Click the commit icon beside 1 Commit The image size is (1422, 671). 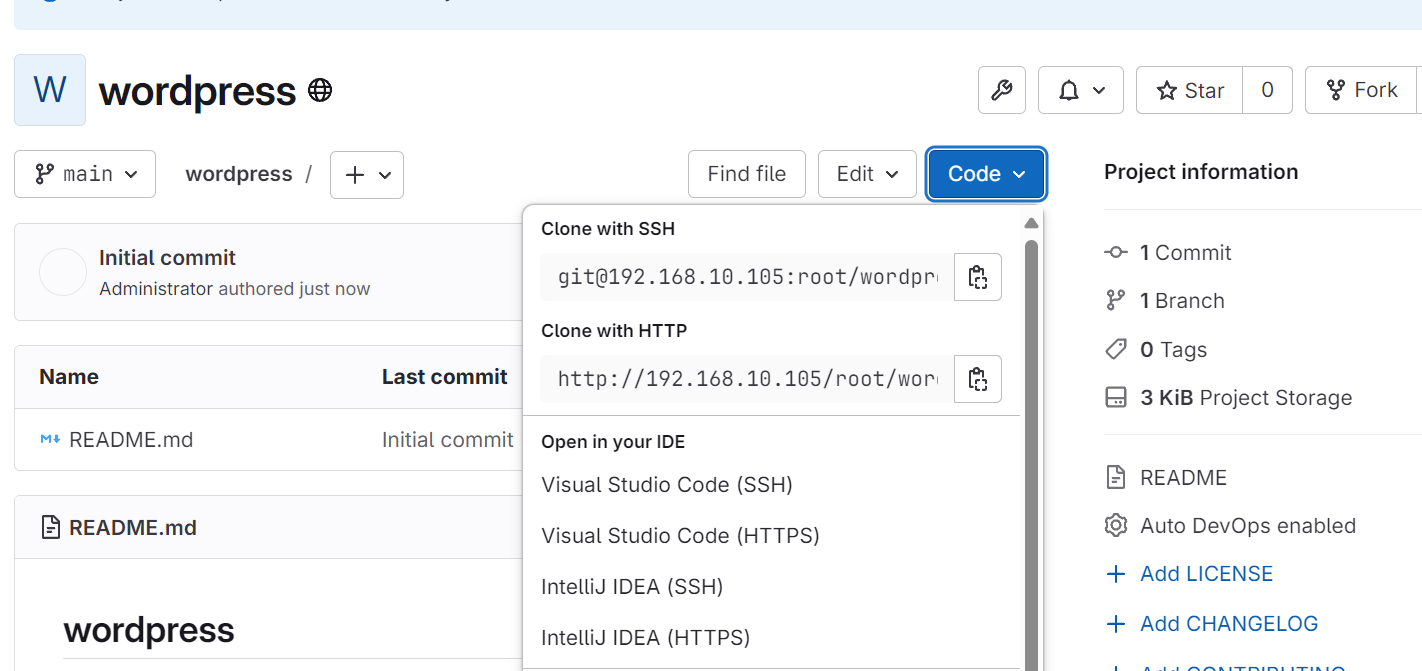click(x=1116, y=253)
